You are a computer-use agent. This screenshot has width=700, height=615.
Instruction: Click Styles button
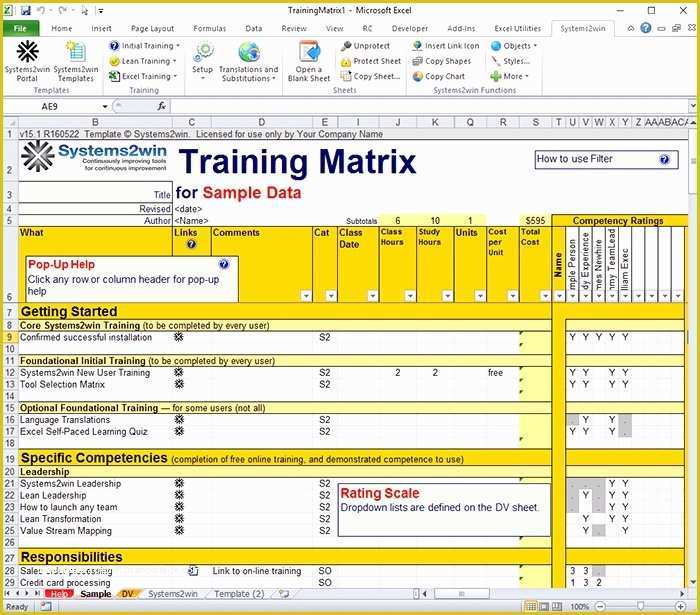point(510,61)
